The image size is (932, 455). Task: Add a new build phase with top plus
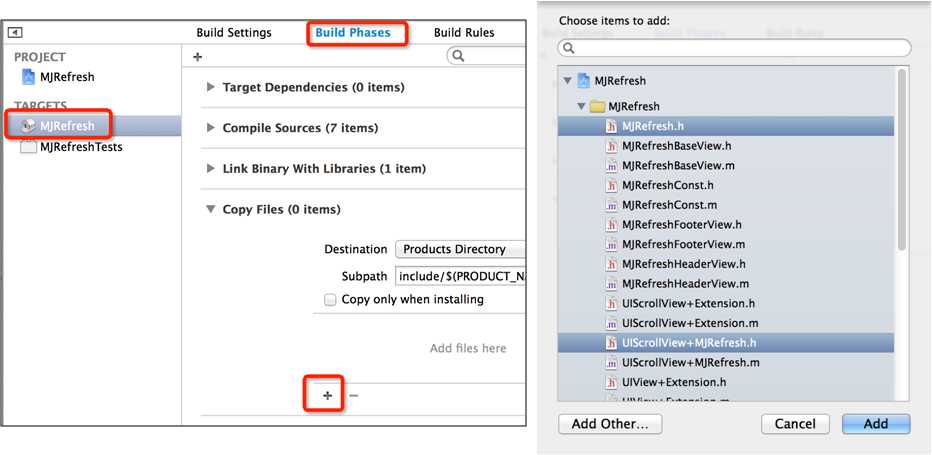198,57
